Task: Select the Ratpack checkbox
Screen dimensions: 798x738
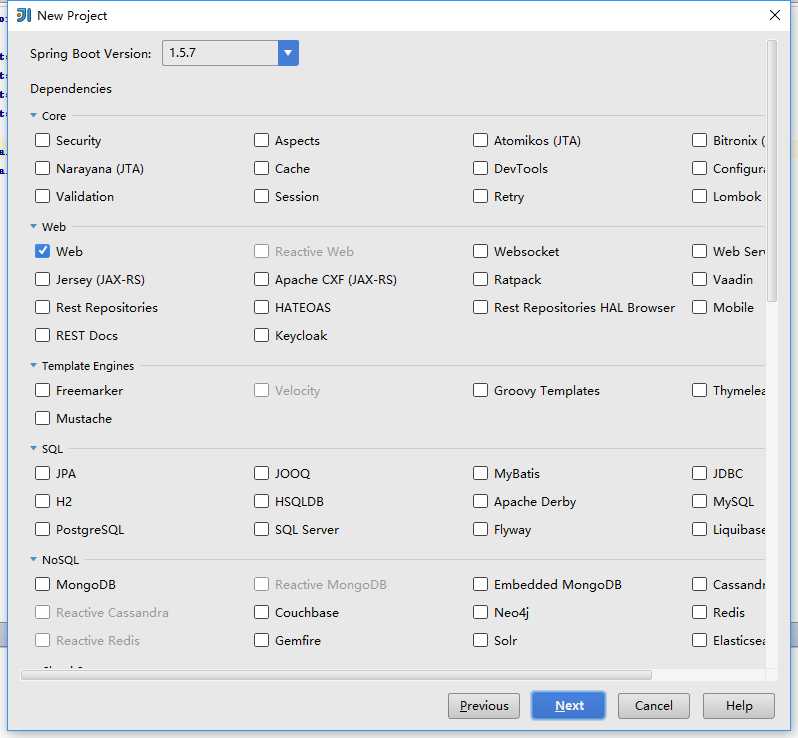Action: [x=480, y=279]
